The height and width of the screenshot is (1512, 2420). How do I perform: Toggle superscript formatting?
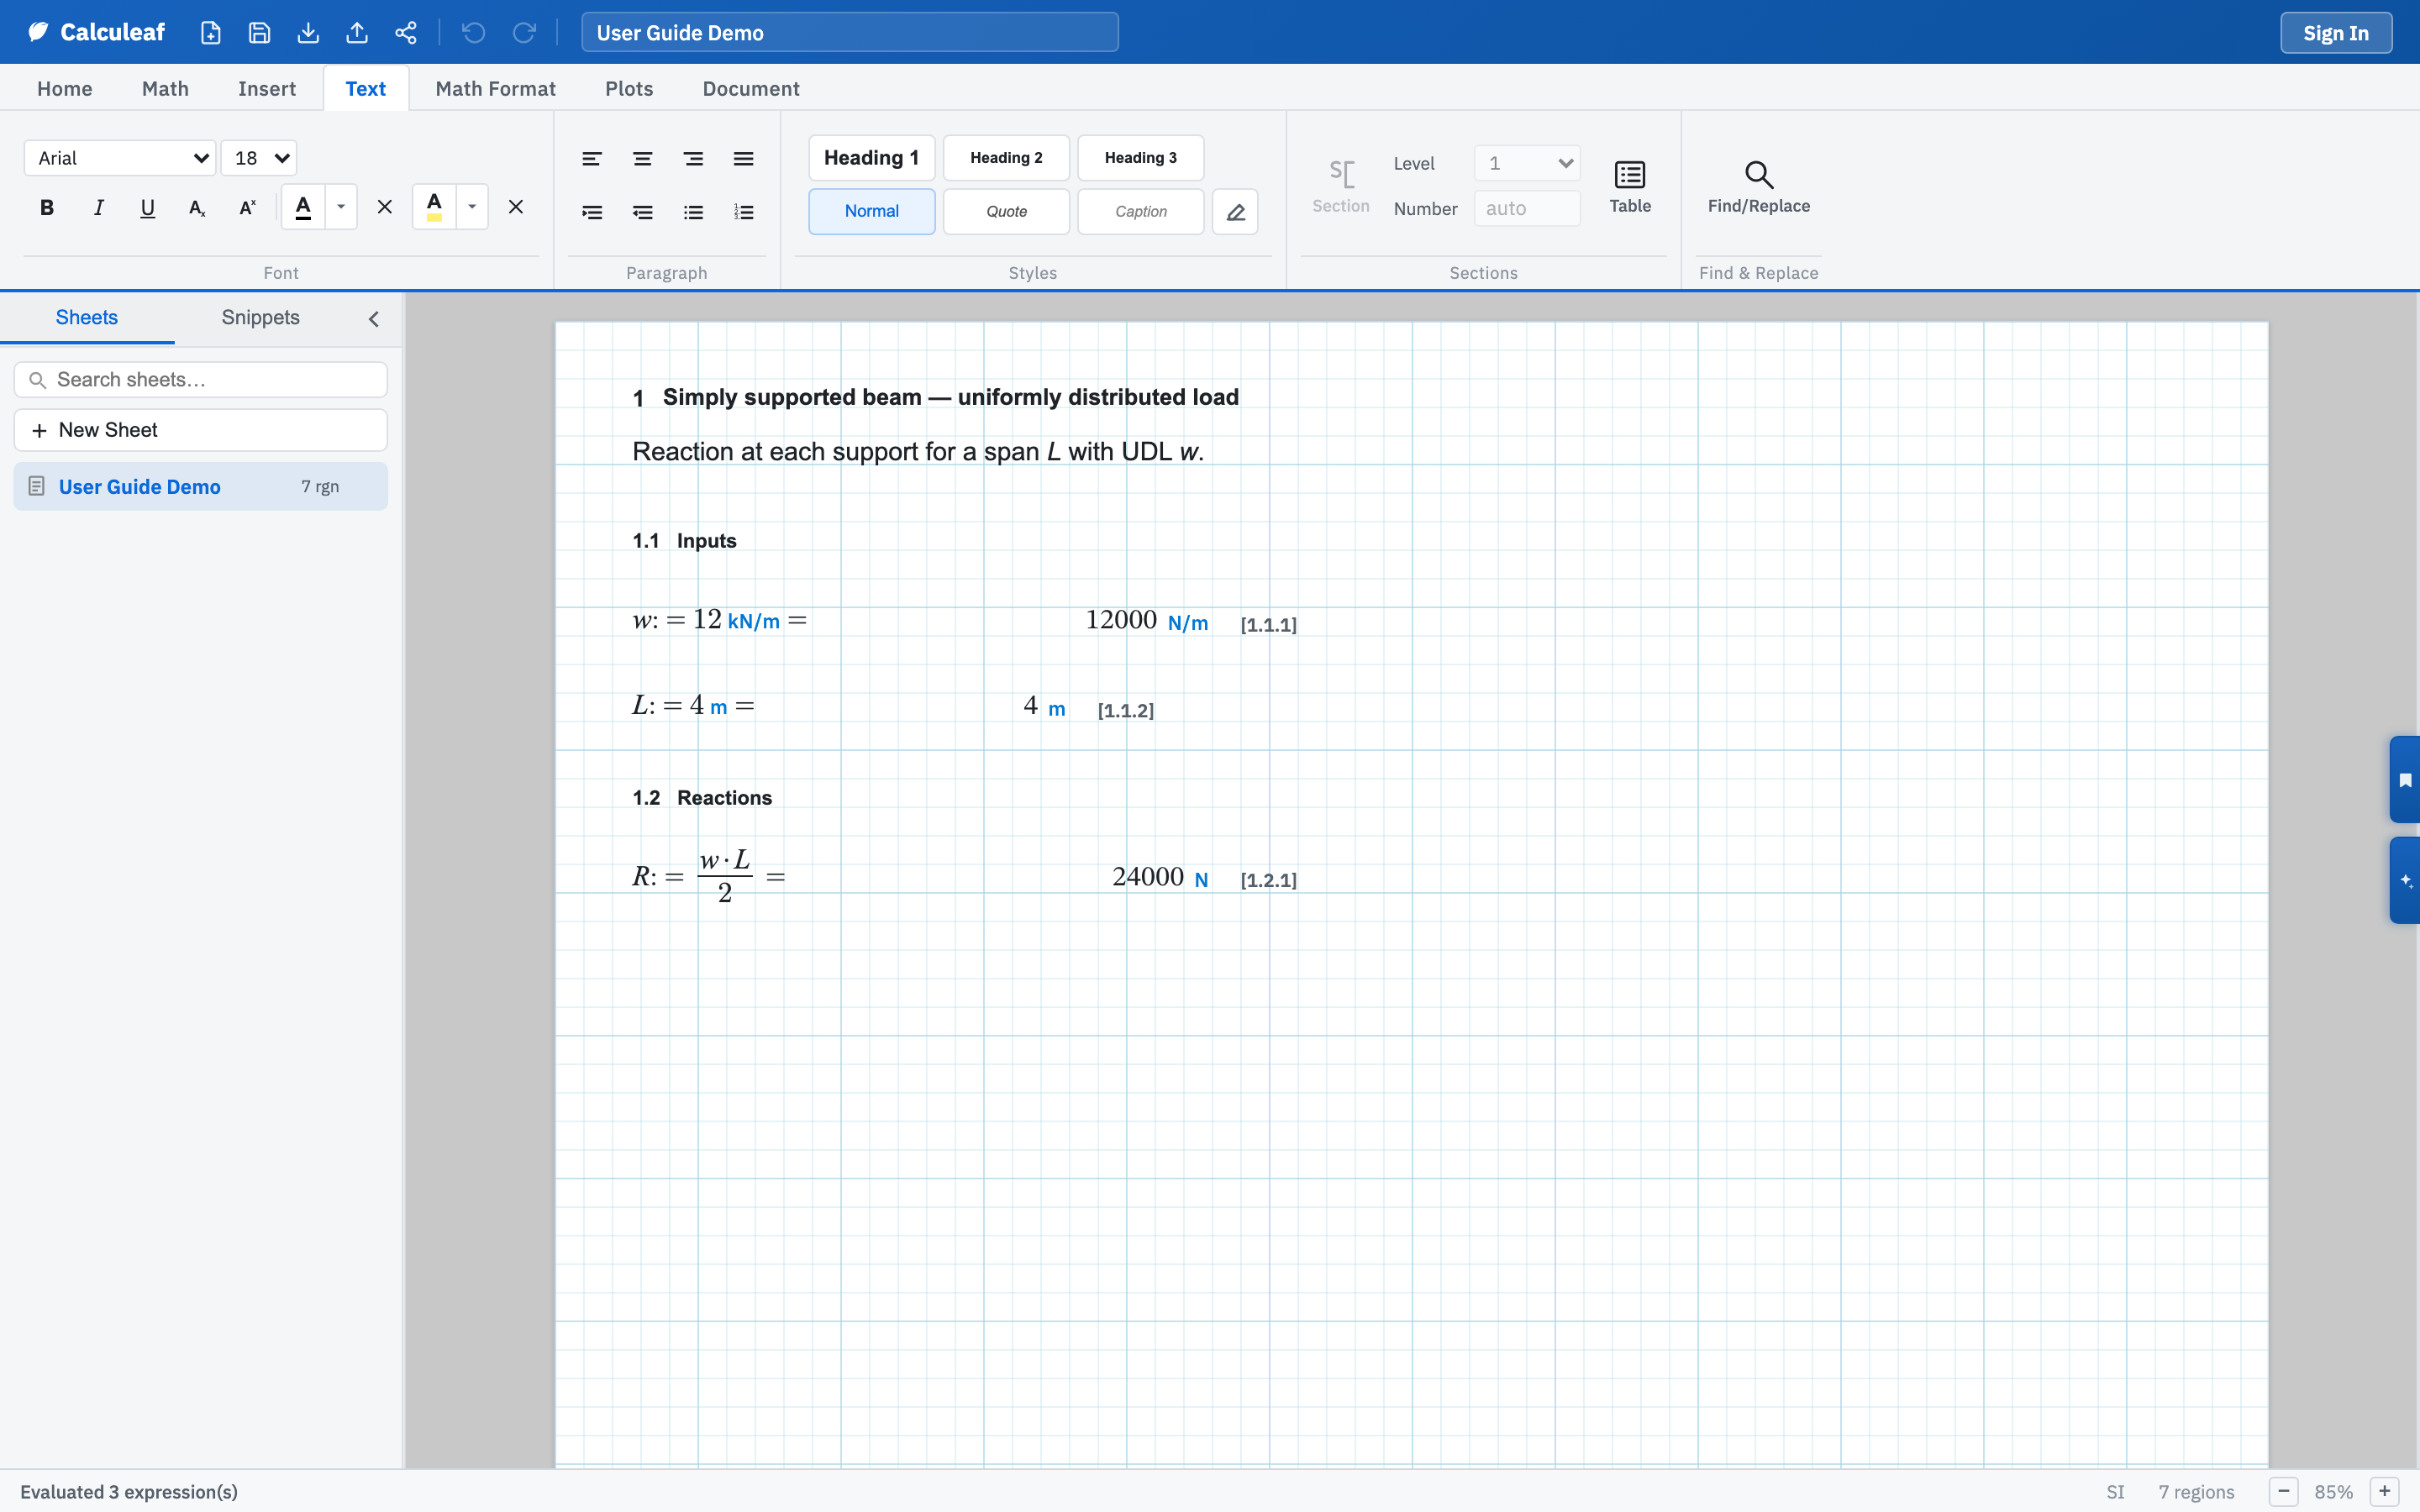click(x=247, y=207)
